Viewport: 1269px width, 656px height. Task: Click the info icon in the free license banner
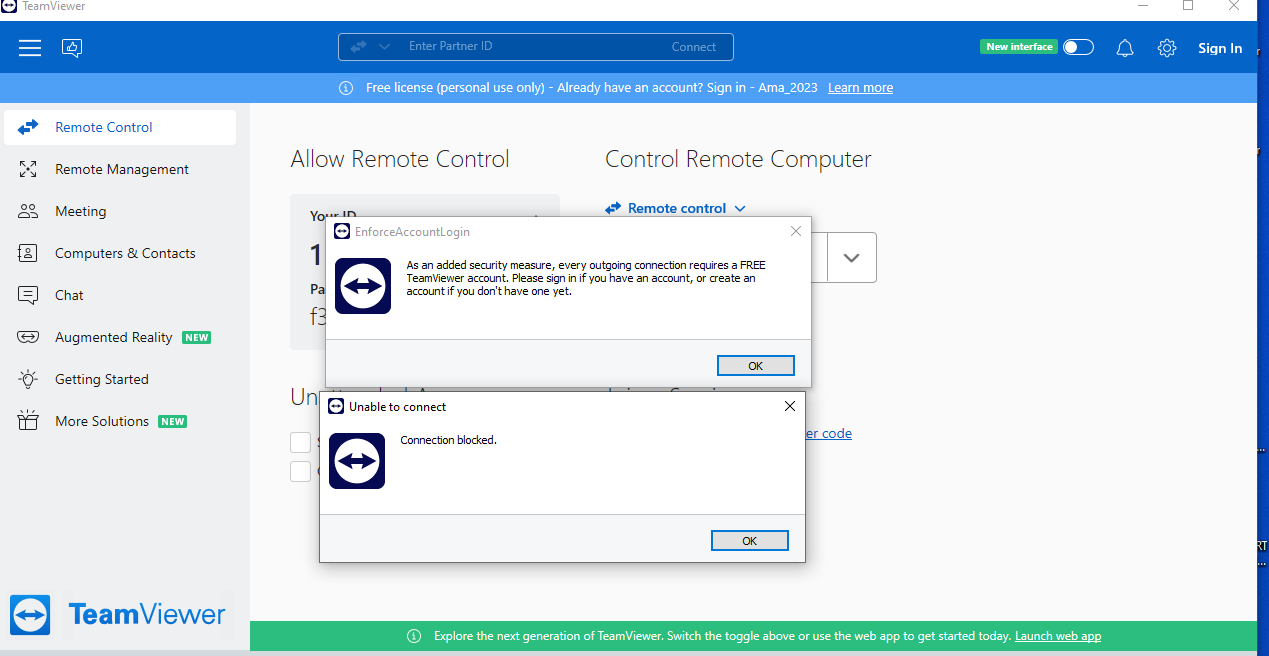point(346,88)
